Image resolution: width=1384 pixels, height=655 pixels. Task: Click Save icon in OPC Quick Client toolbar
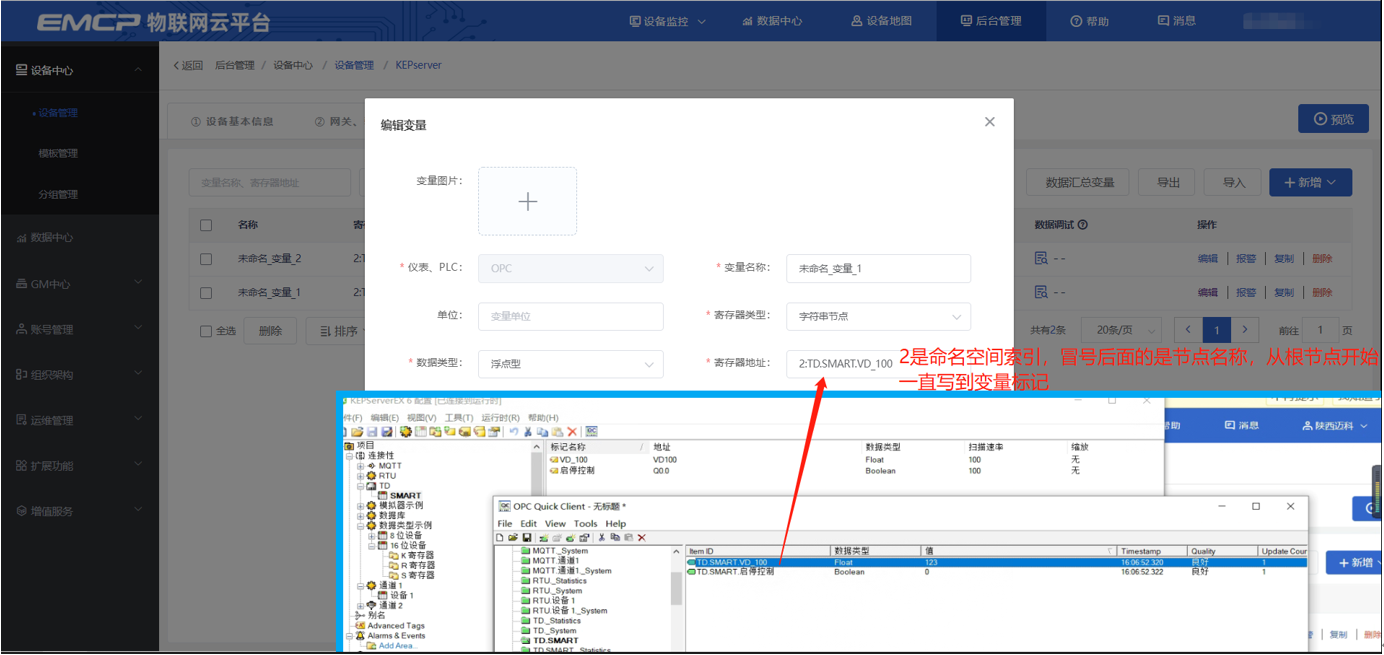click(527, 538)
